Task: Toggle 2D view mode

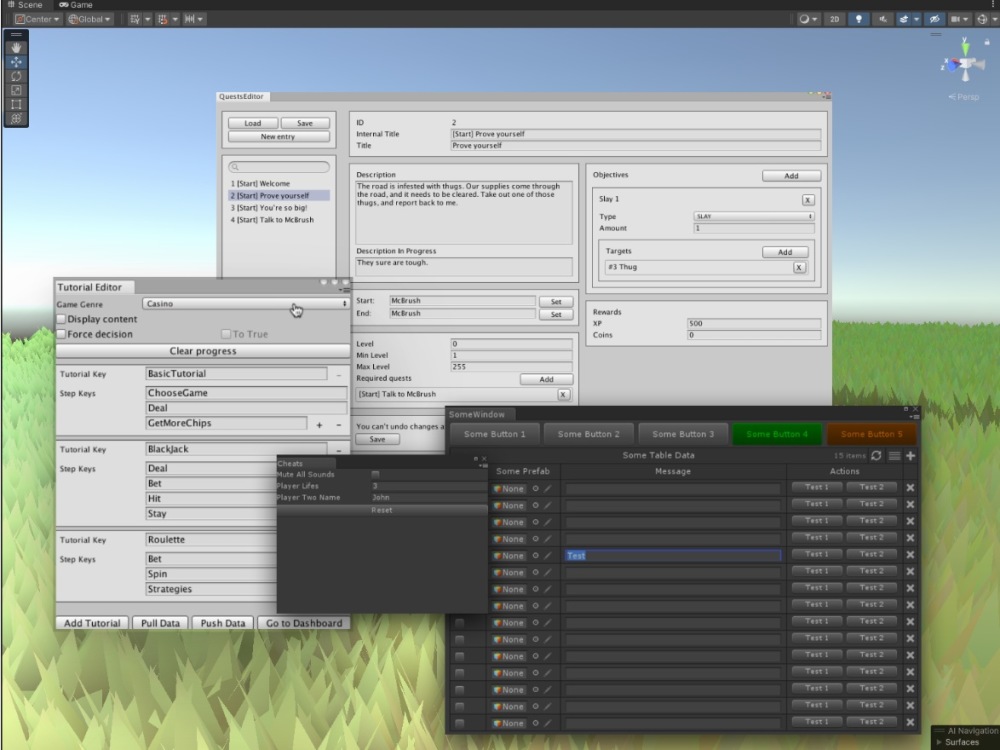Action: pyautogui.click(x=834, y=19)
